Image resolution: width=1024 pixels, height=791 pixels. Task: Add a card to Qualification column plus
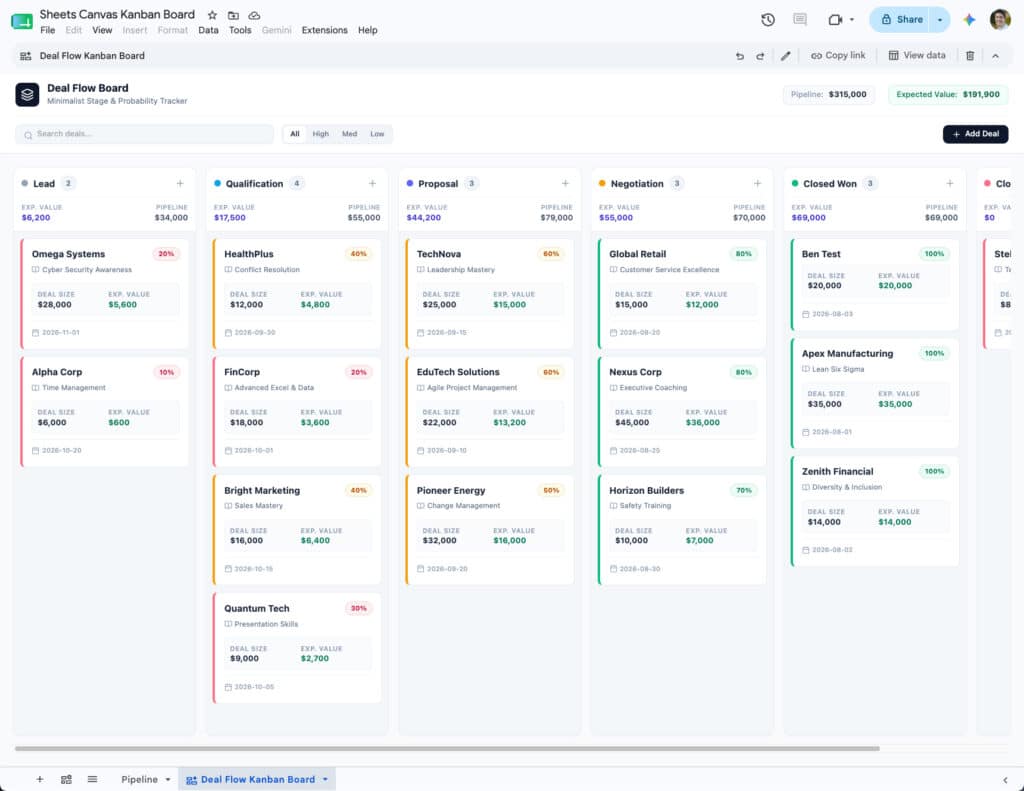(x=372, y=184)
